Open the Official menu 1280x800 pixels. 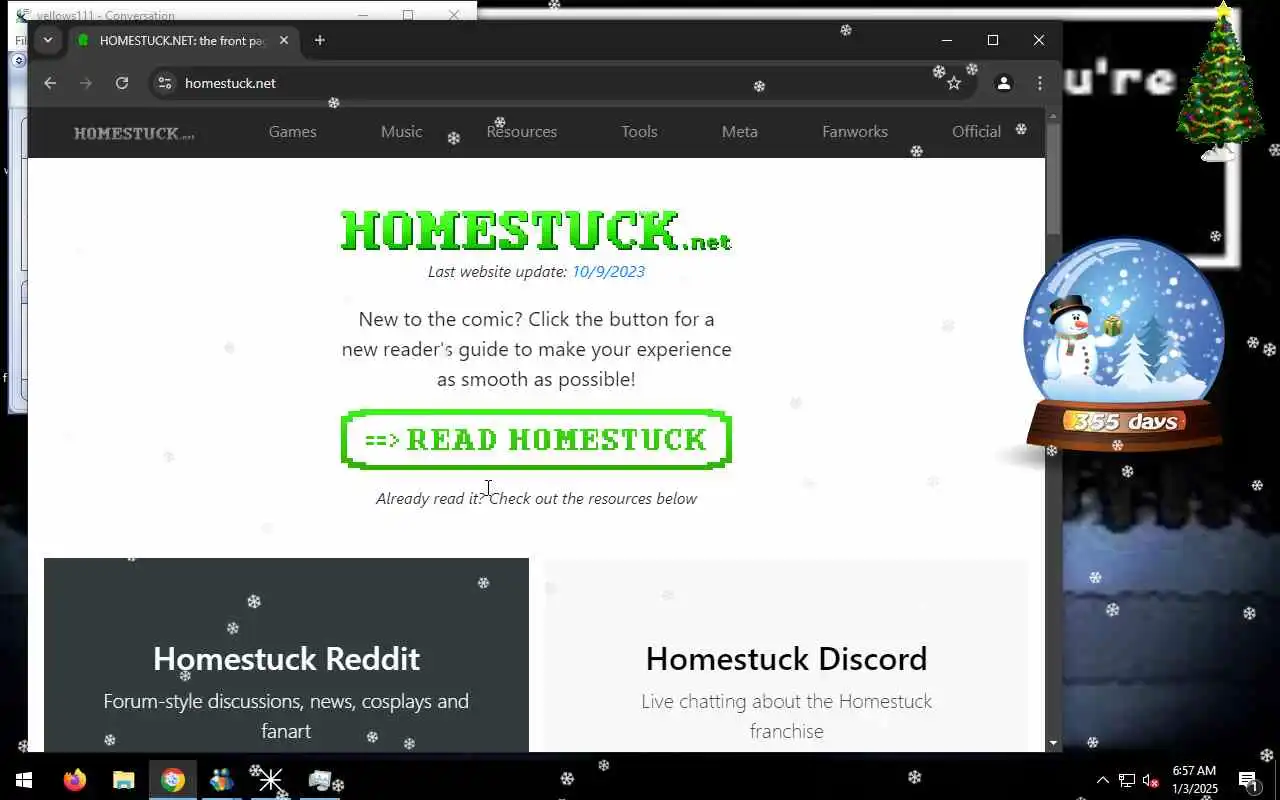(x=976, y=132)
